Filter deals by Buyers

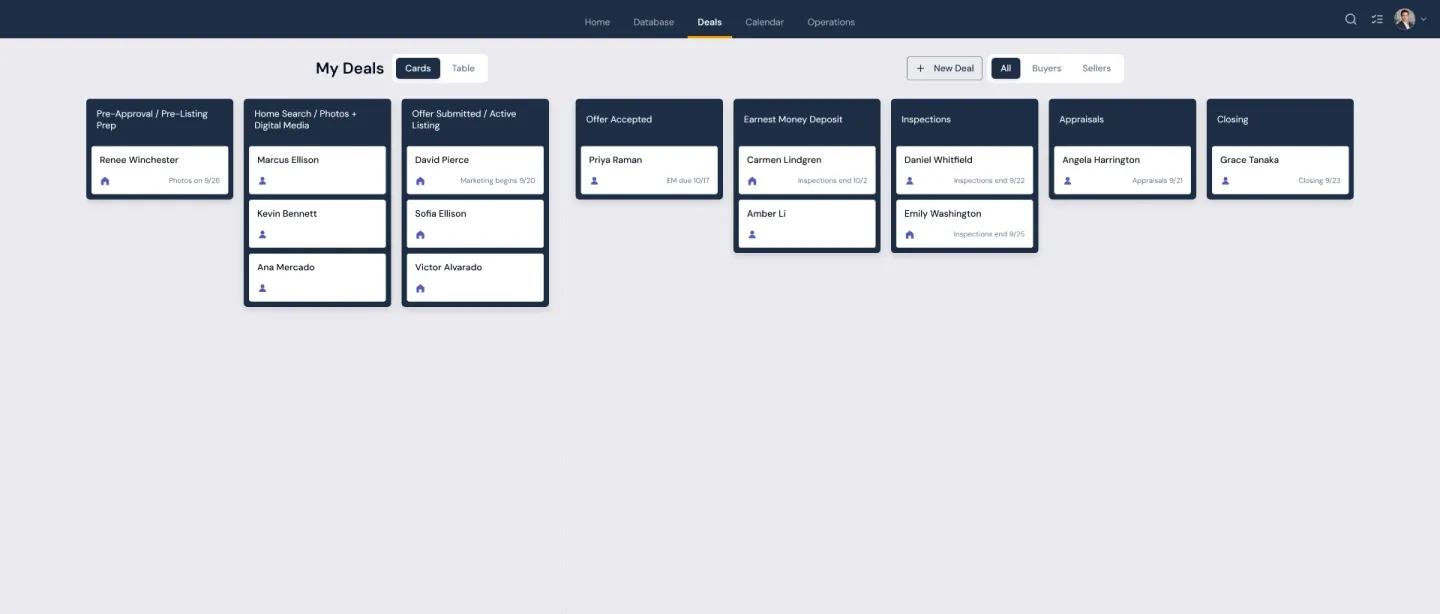(x=1046, y=68)
